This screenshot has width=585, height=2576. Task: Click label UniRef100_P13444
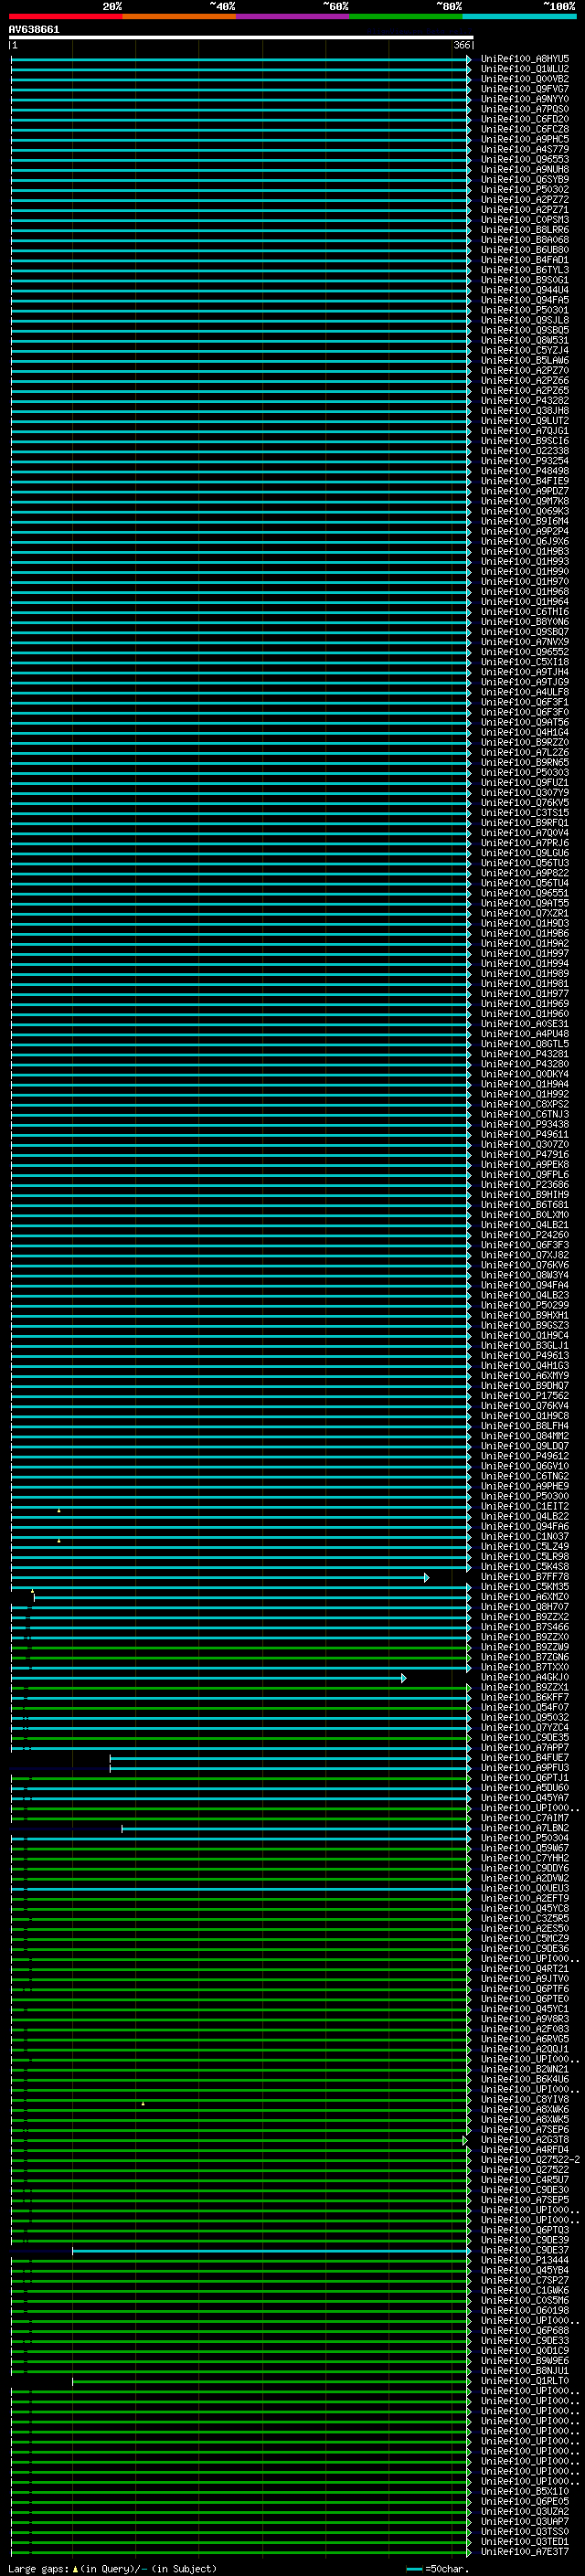(x=524, y=2261)
